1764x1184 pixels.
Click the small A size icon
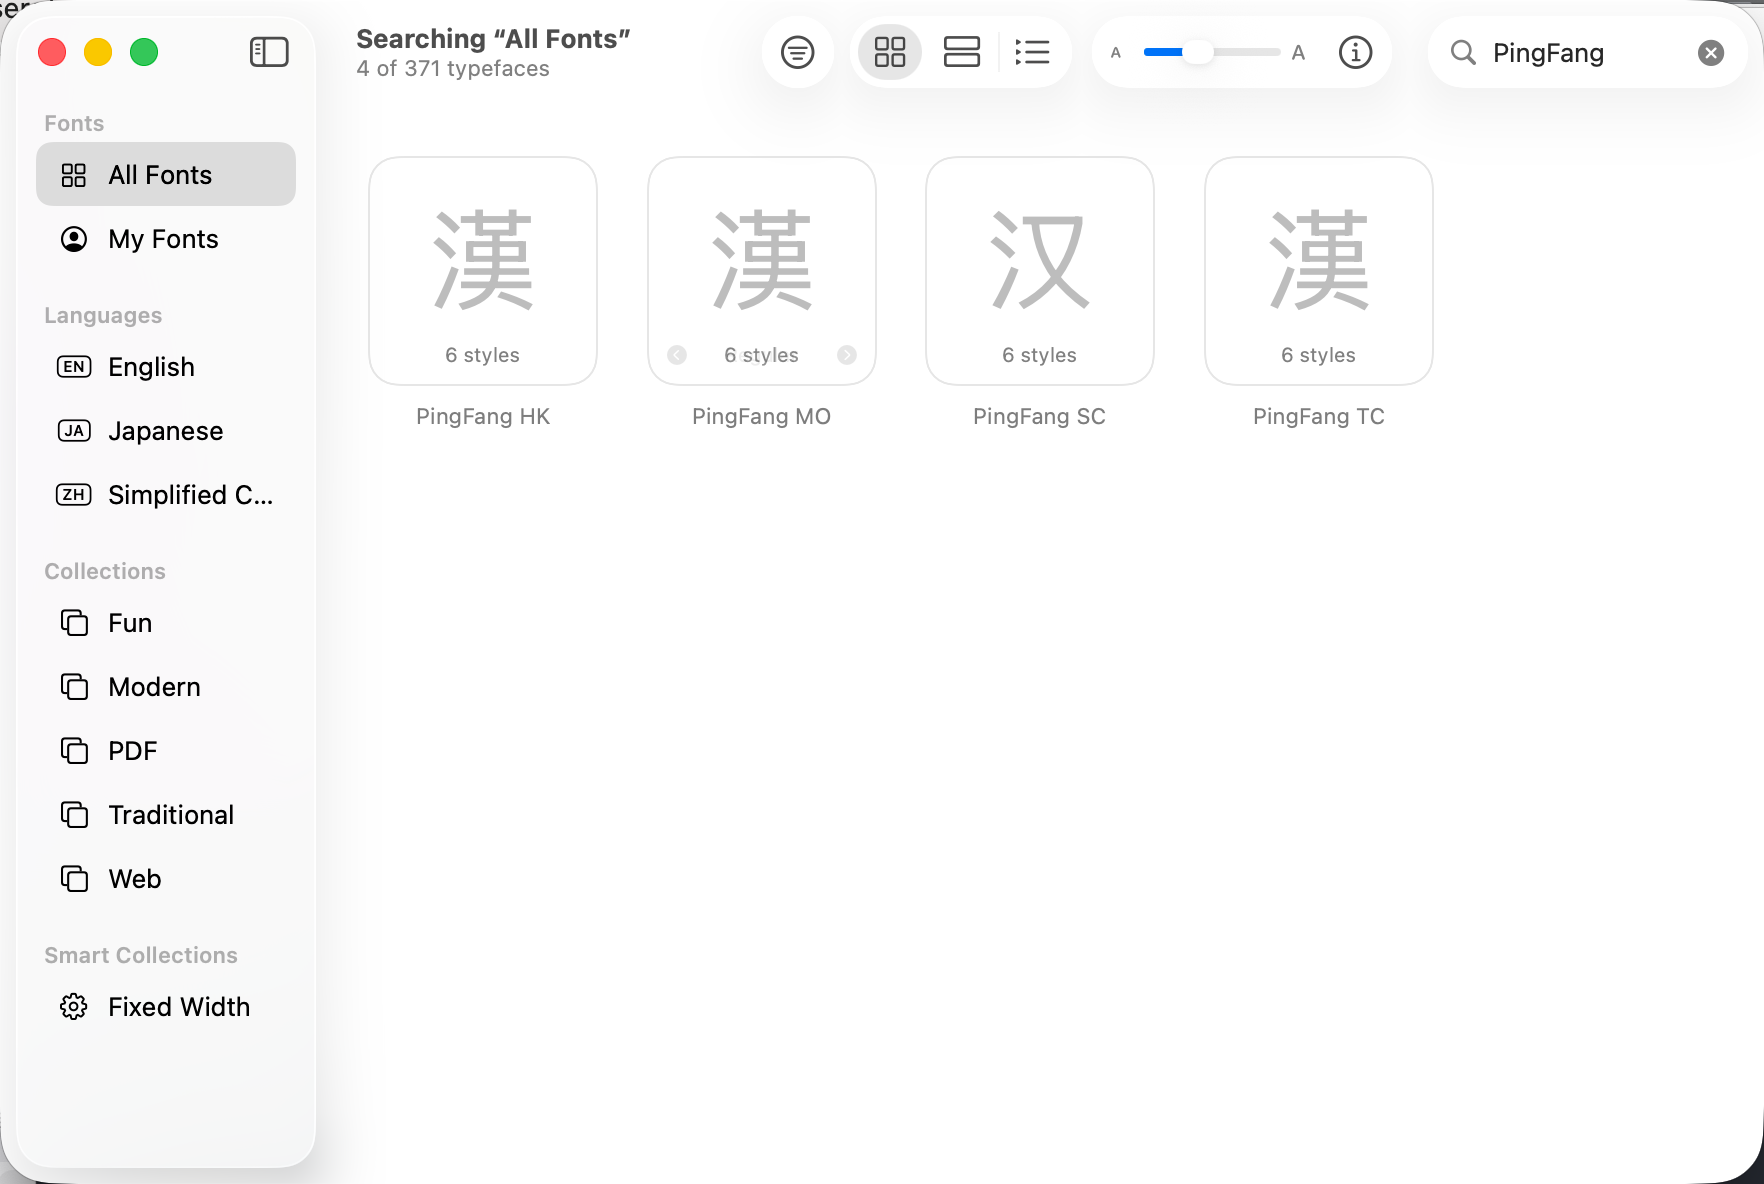click(1116, 53)
